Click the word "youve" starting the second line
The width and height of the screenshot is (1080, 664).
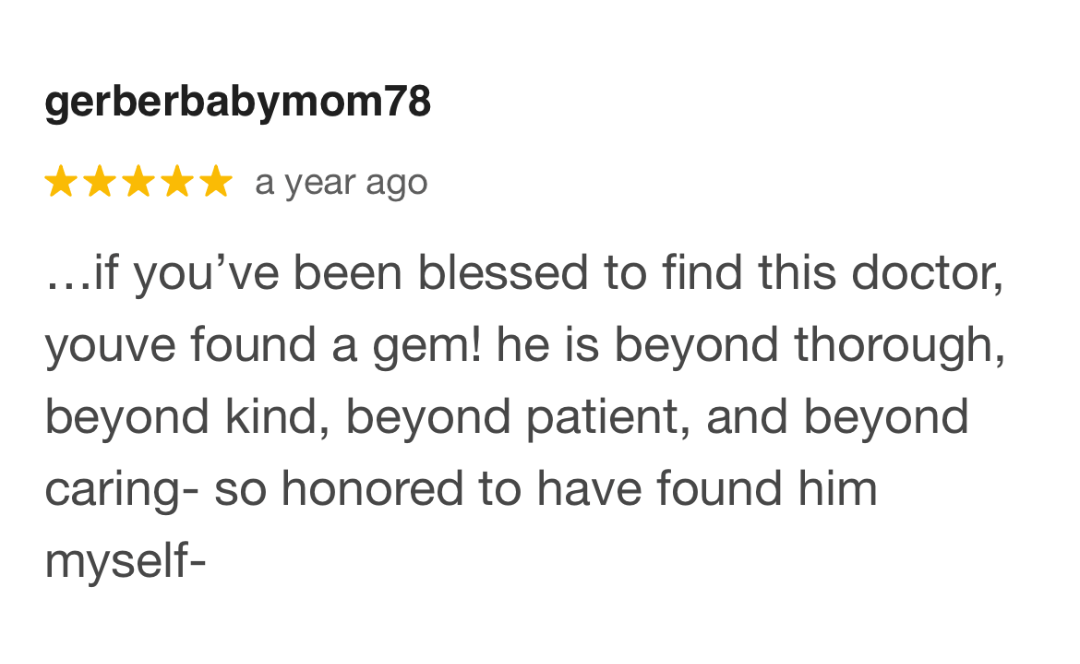click(109, 347)
